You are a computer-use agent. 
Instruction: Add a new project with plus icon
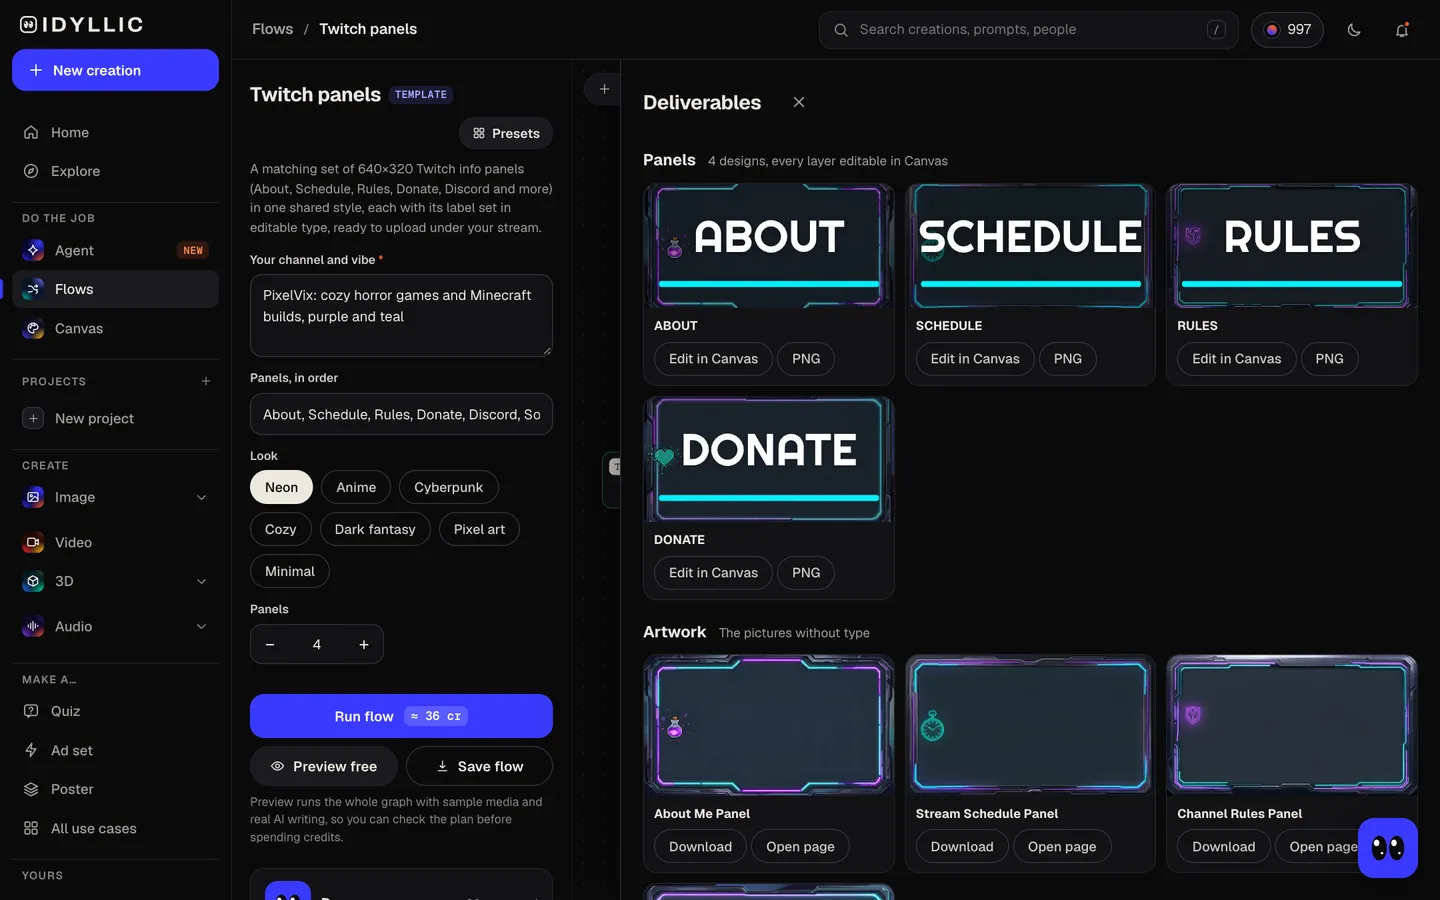[x=206, y=381]
